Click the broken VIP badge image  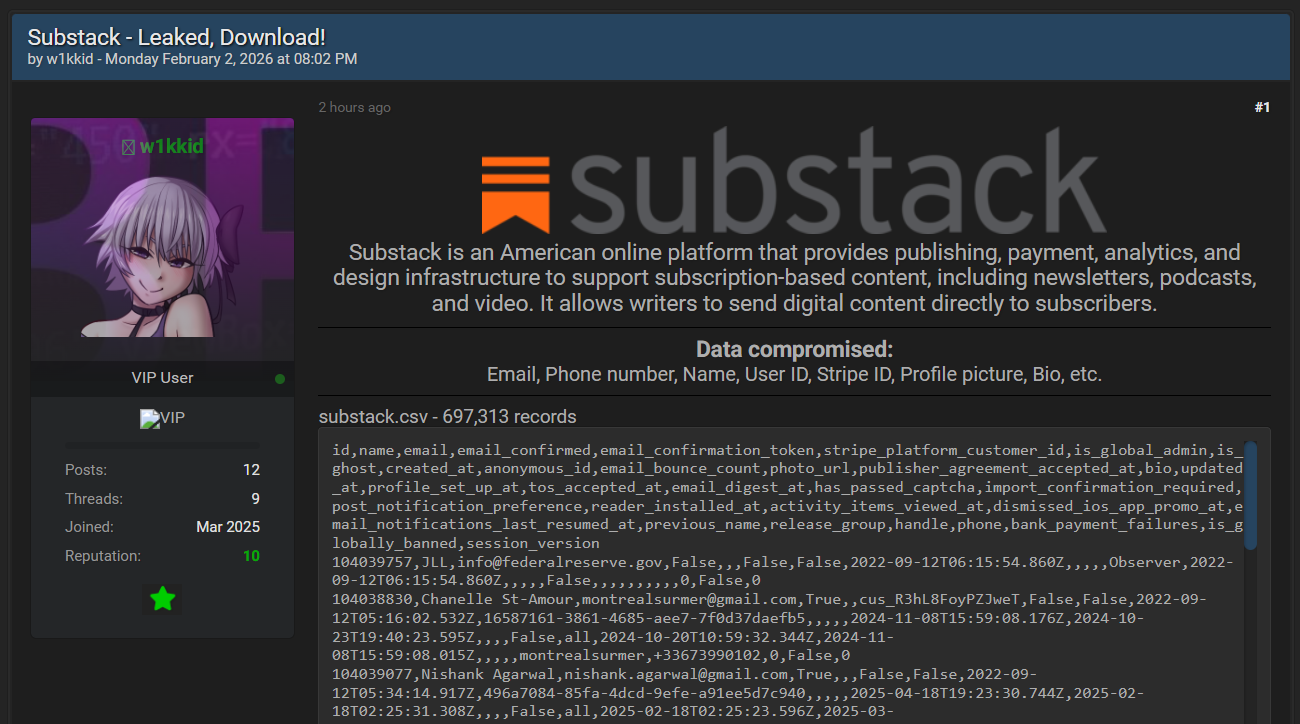(x=162, y=419)
